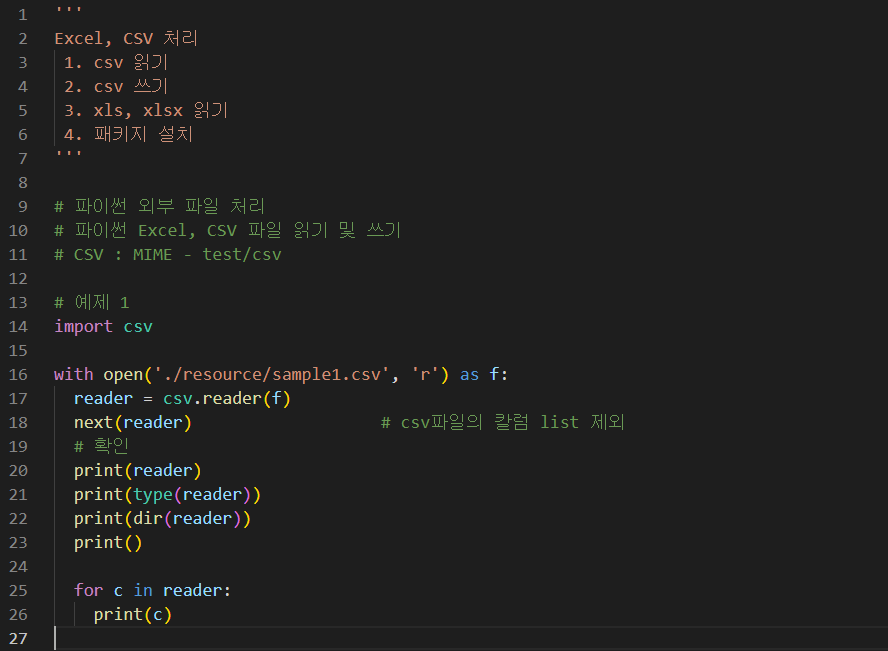This screenshot has width=888, height=651.
Task: Click the 'for c in reader:' loop line
Action: pos(152,591)
